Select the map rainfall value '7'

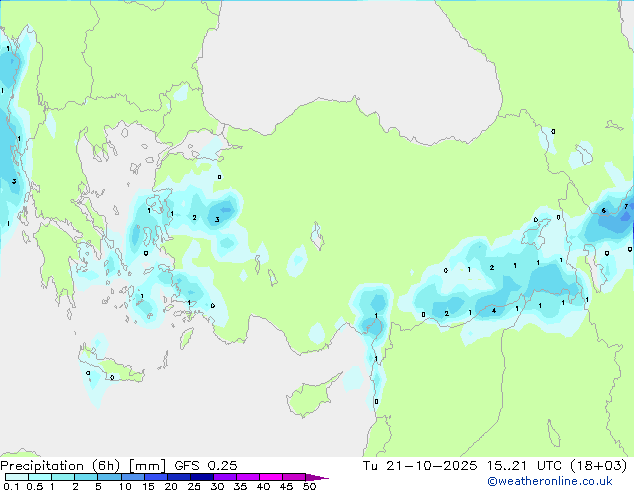click(626, 207)
